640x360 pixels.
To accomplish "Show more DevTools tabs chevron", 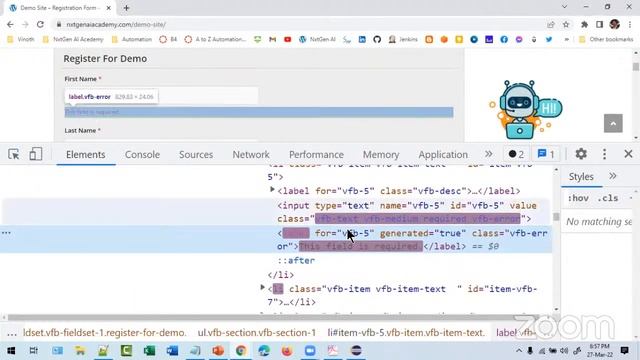I will 489,154.
